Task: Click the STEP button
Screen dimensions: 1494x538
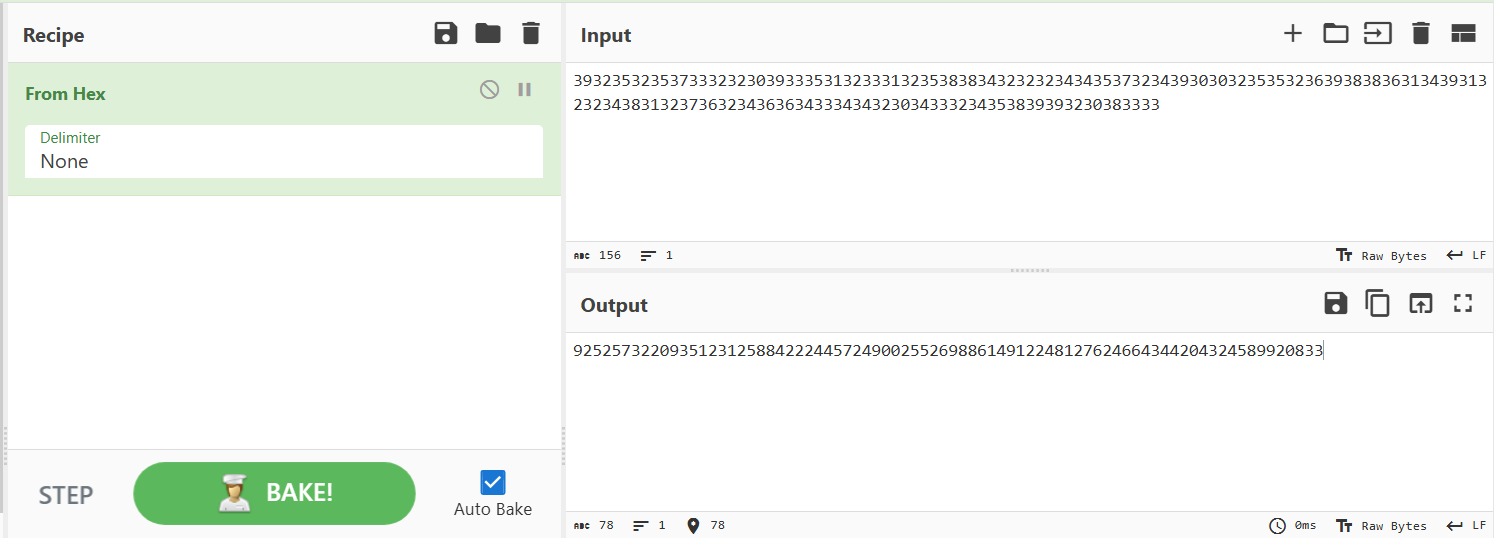Action: 66,495
